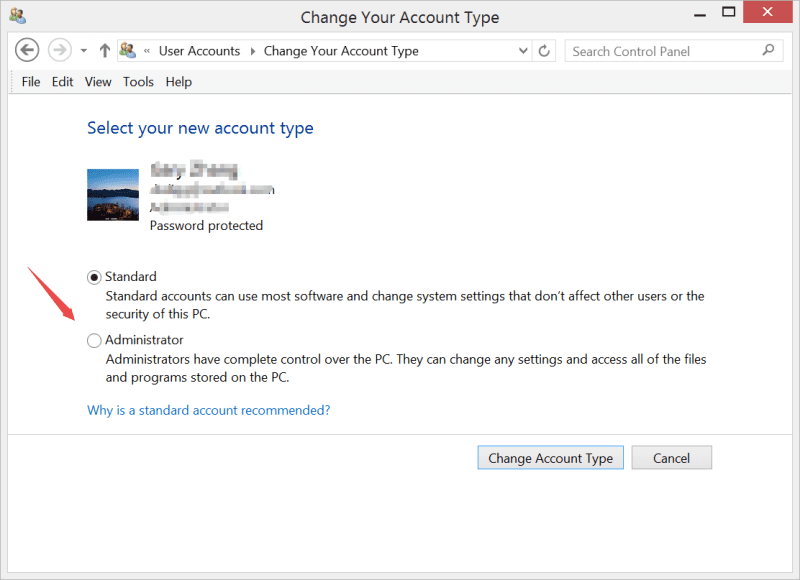Open the View menu

98,82
